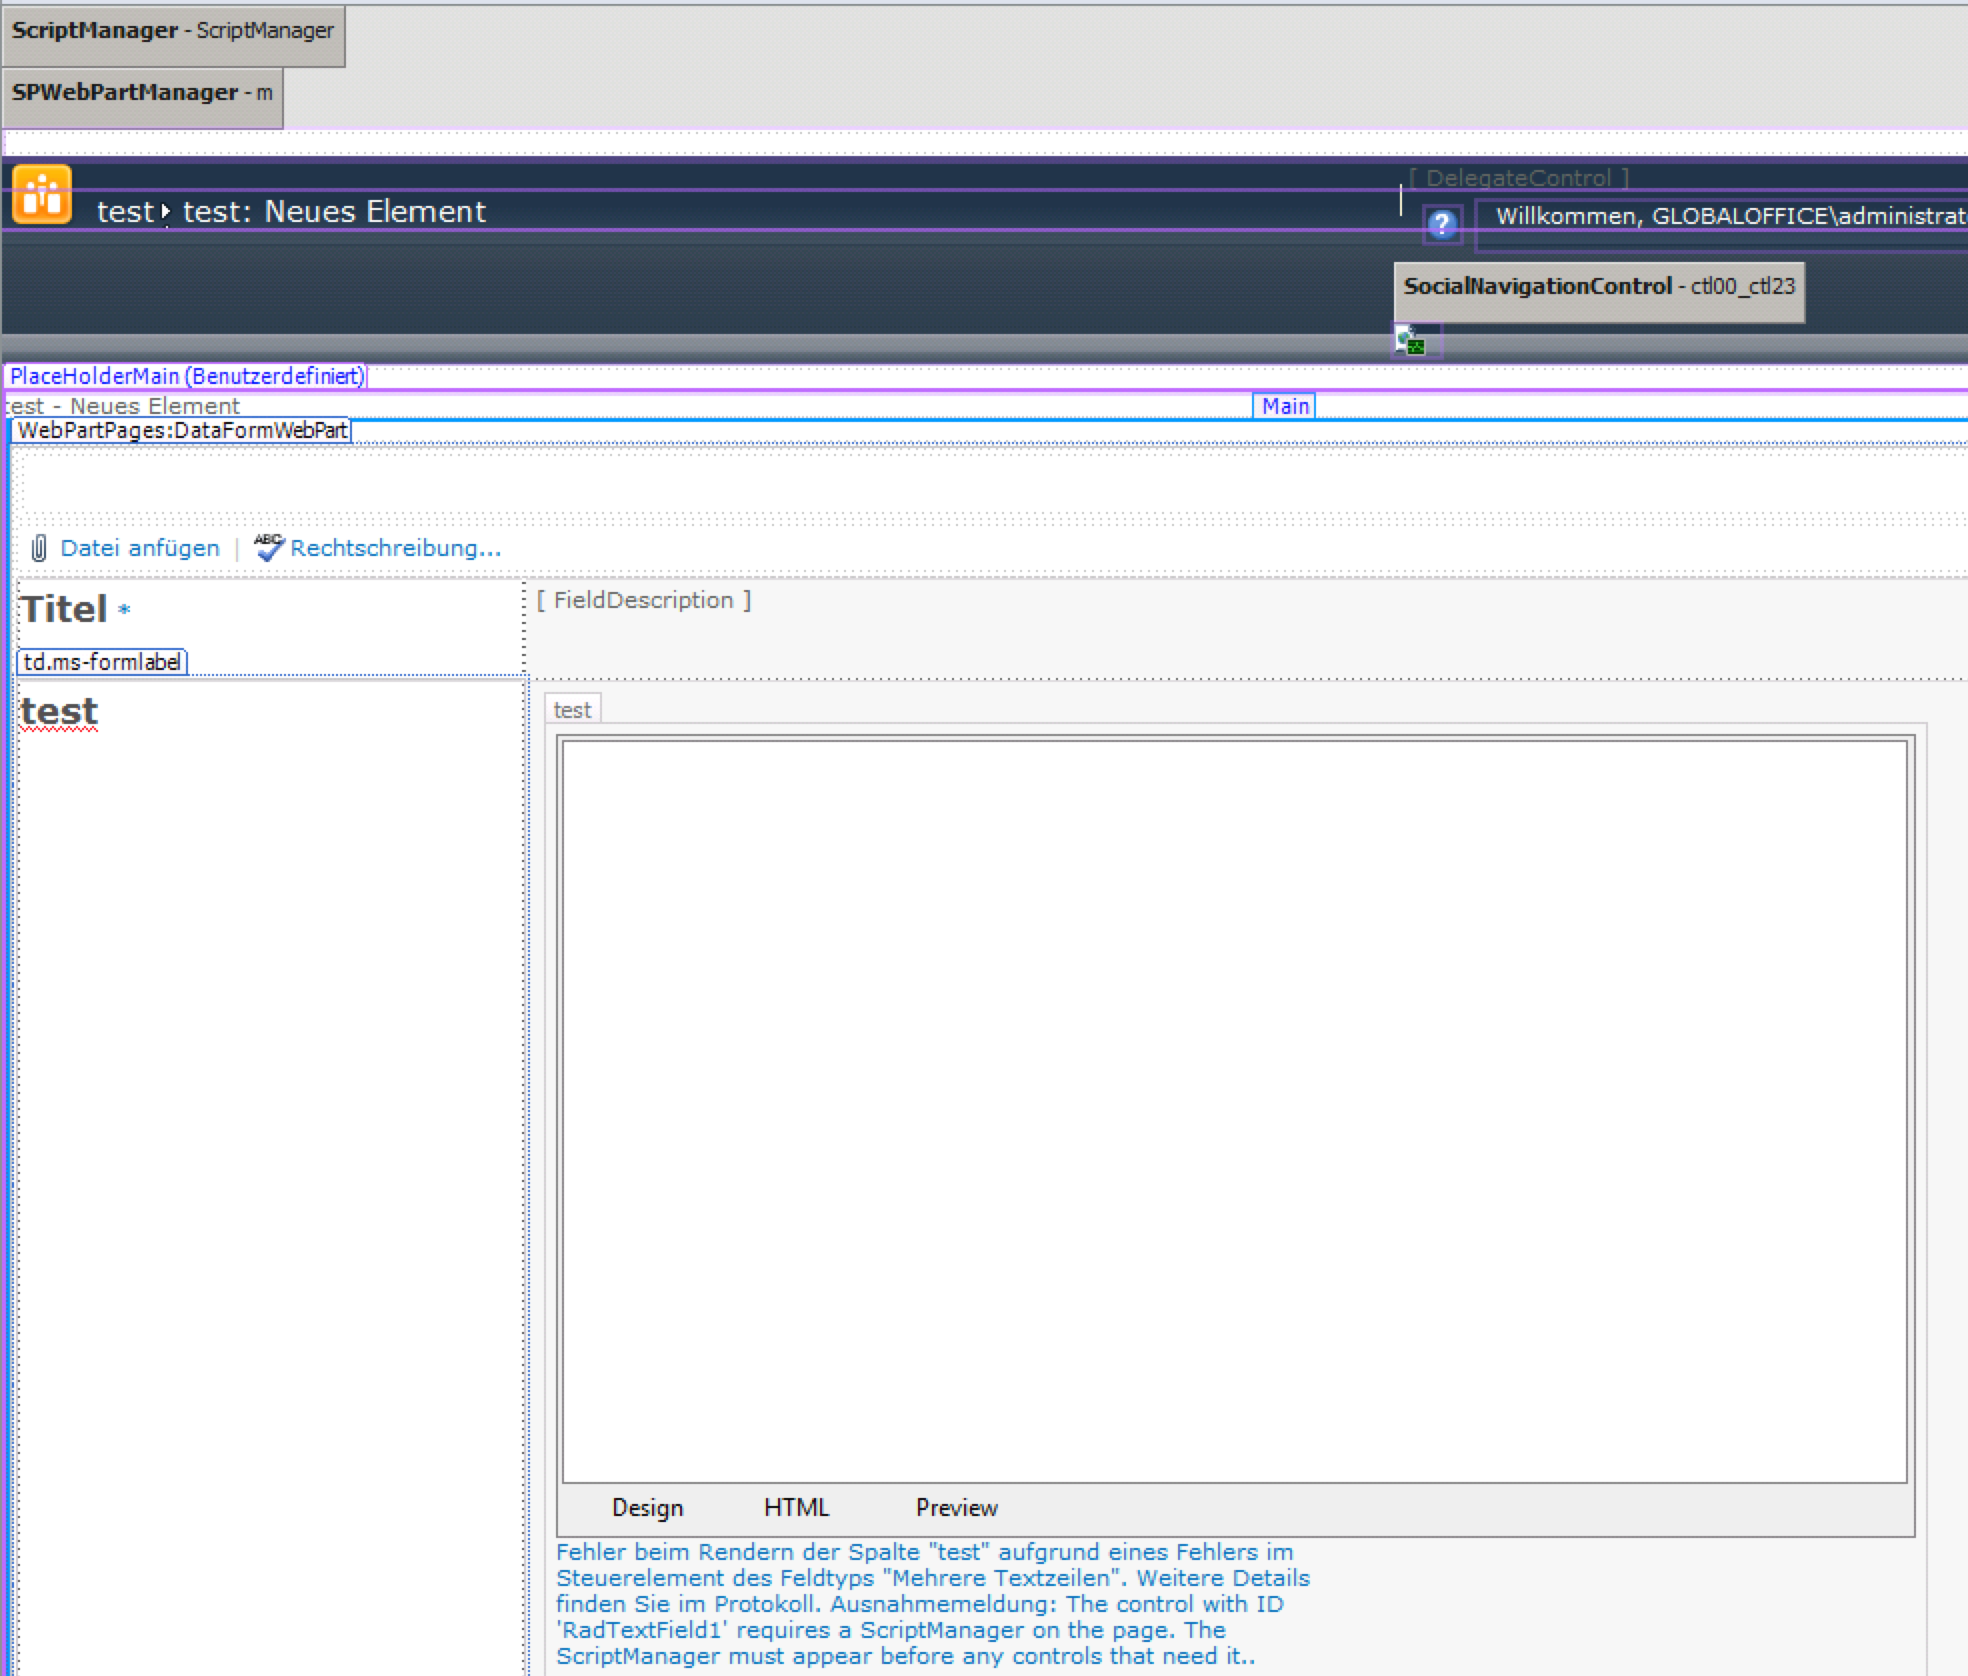Image resolution: width=1968 pixels, height=1676 pixels.
Task: Click the WebPartPages:DataFormWebPart tag label
Action: coord(182,431)
